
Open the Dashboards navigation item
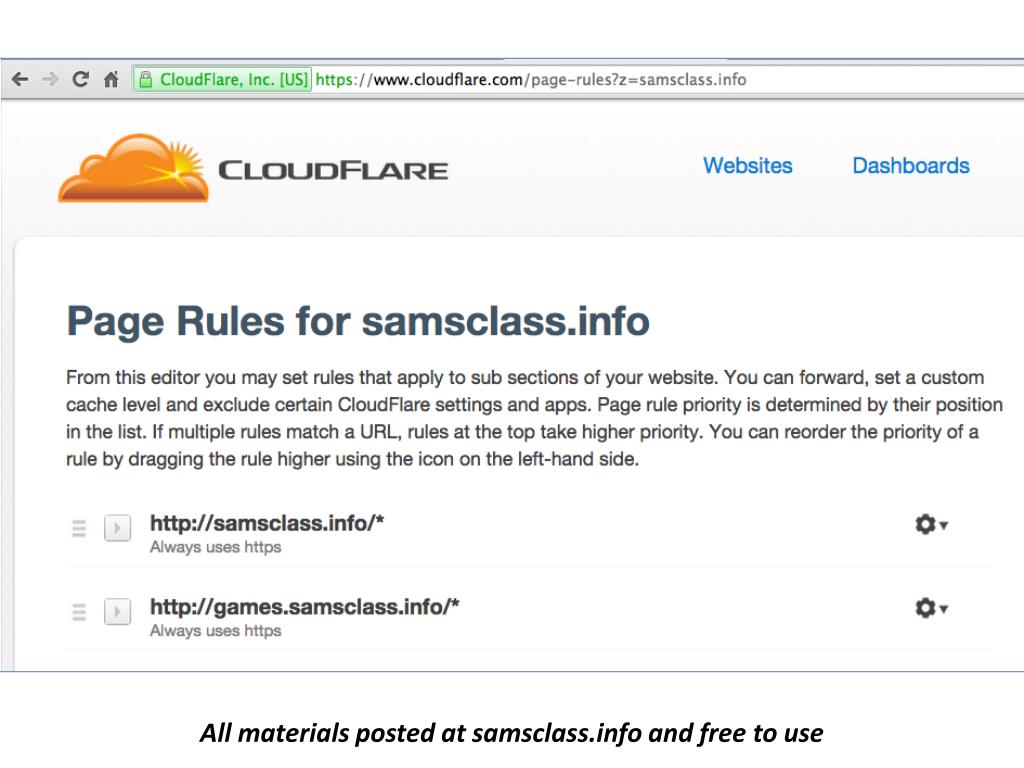911,166
